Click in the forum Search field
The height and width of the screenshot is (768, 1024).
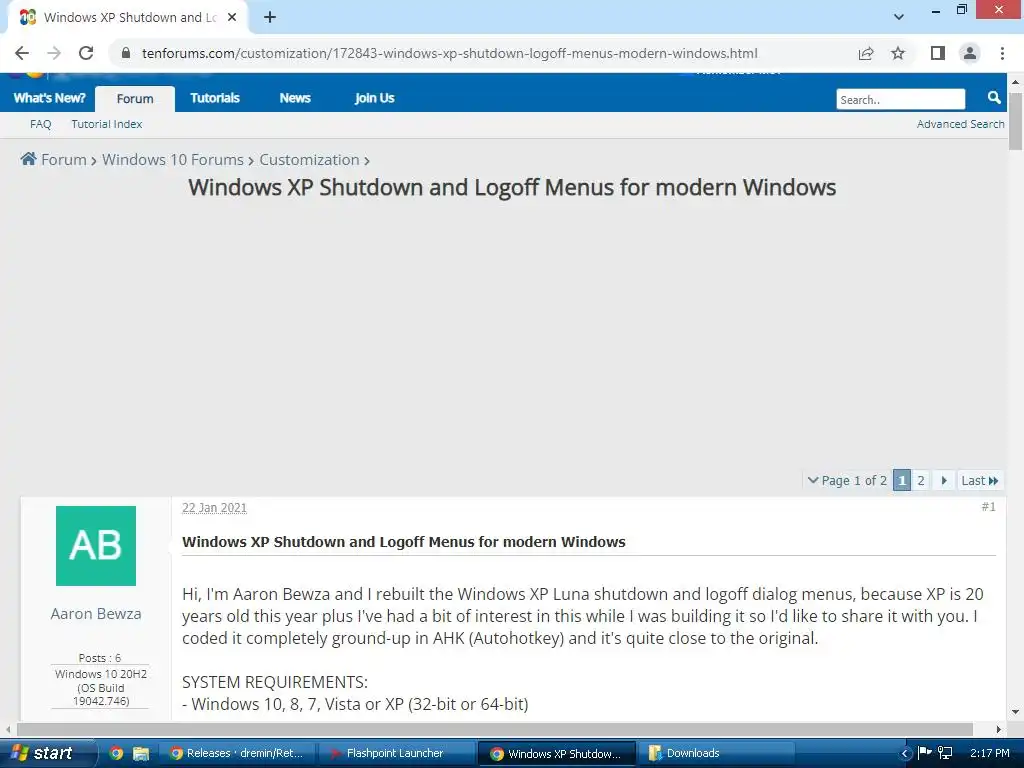point(901,99)
